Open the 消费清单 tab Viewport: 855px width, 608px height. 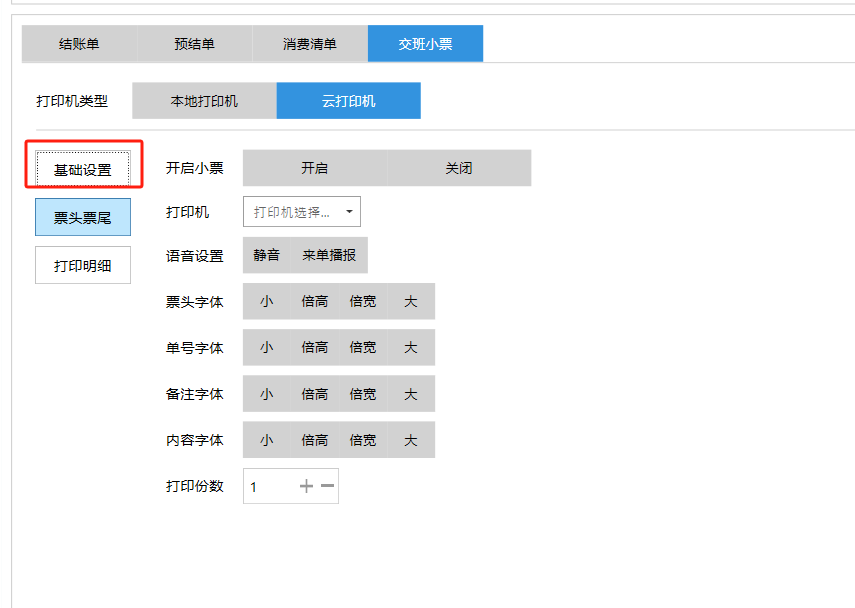[309, 44]
